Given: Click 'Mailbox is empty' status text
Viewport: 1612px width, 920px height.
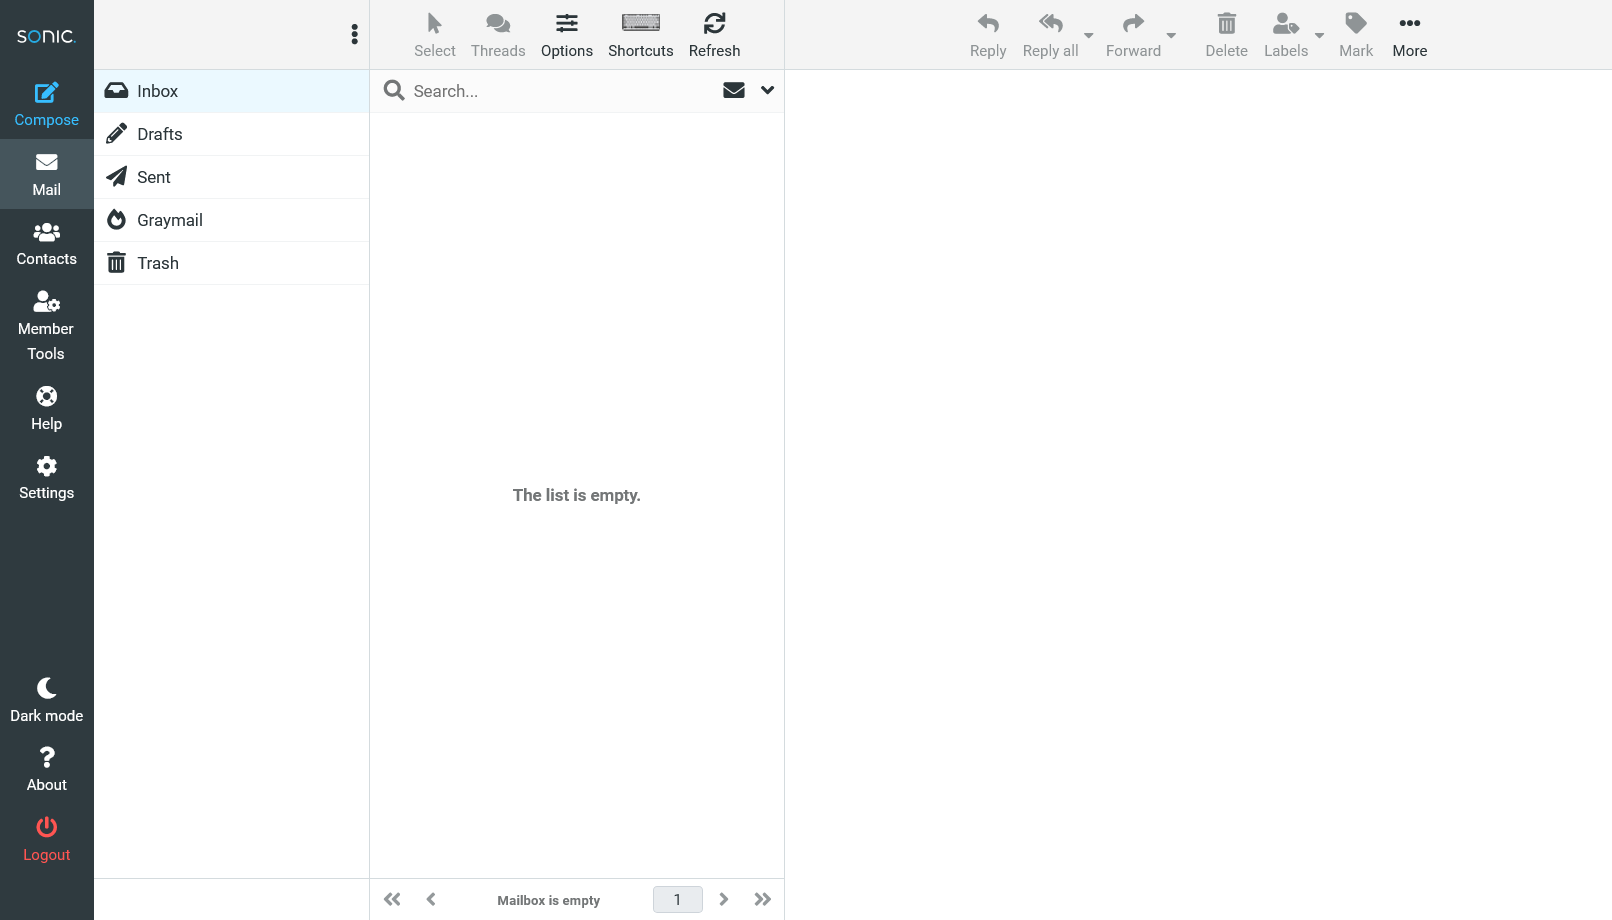Looking at the screenshot, I should [549, 900].
